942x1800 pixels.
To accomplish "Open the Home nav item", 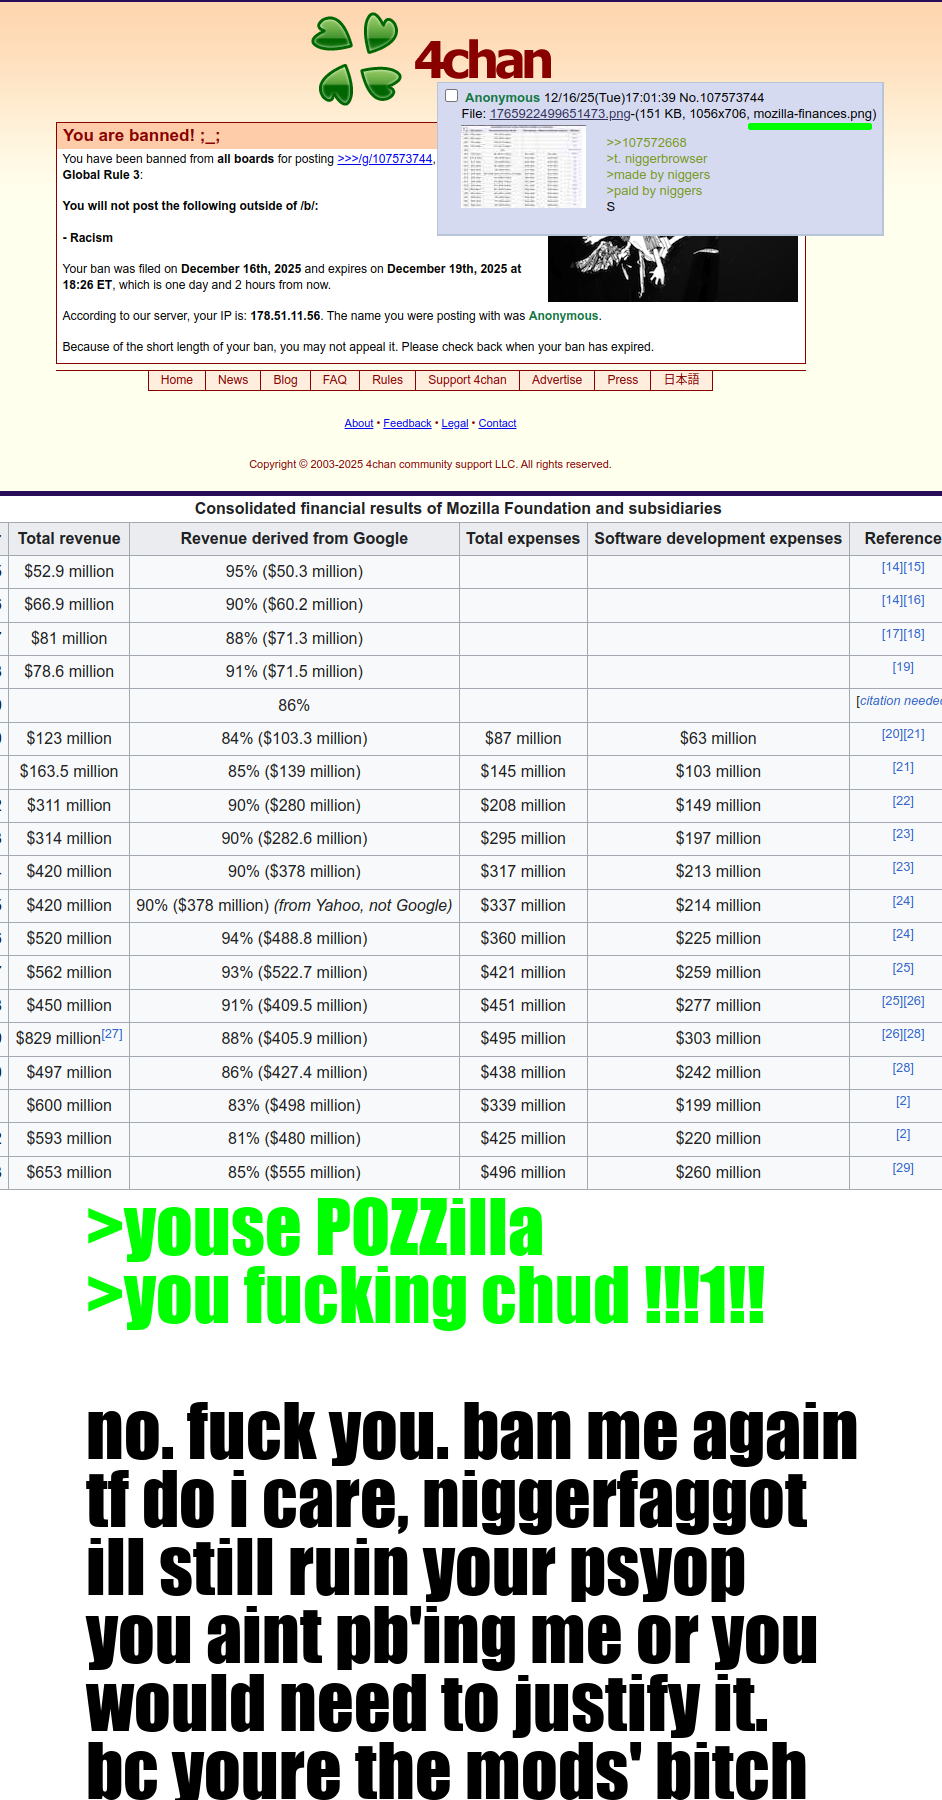I will (x=177, y=380).
